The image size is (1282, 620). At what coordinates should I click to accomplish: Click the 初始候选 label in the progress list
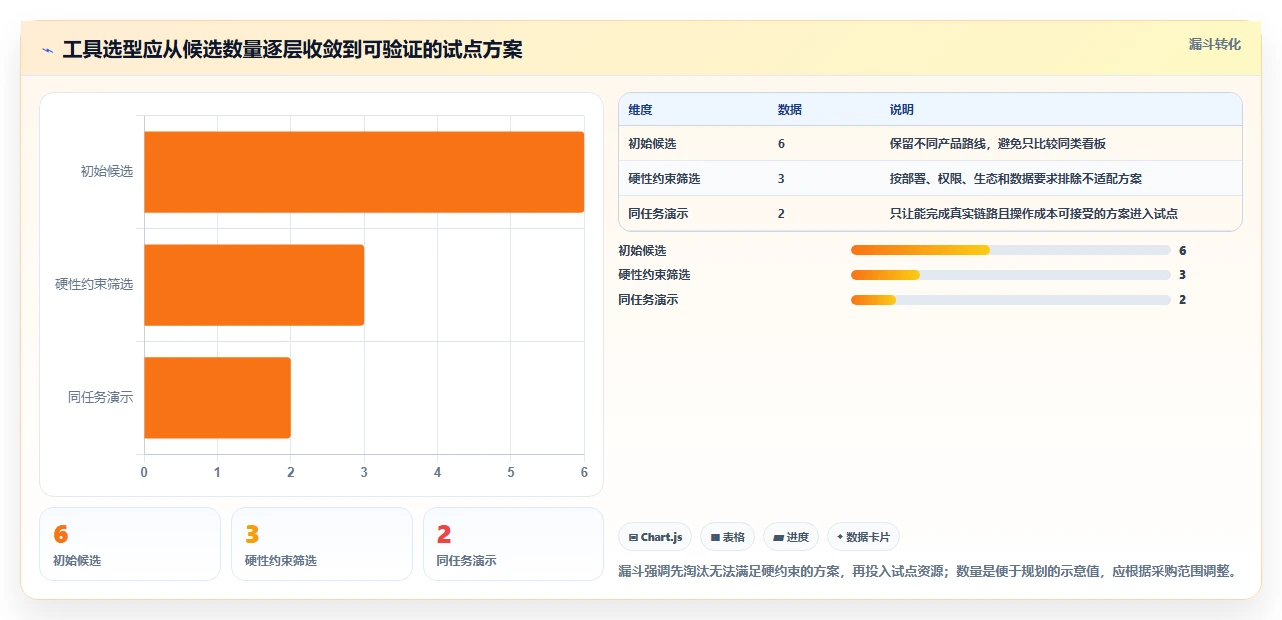(642, 251)
